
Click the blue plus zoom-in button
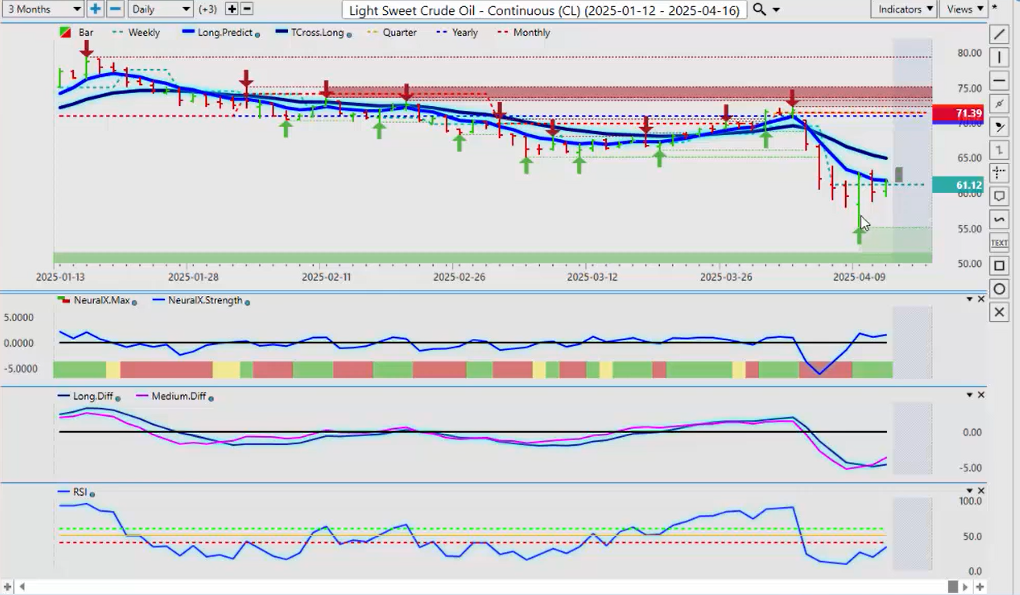(x=95, y=9)
